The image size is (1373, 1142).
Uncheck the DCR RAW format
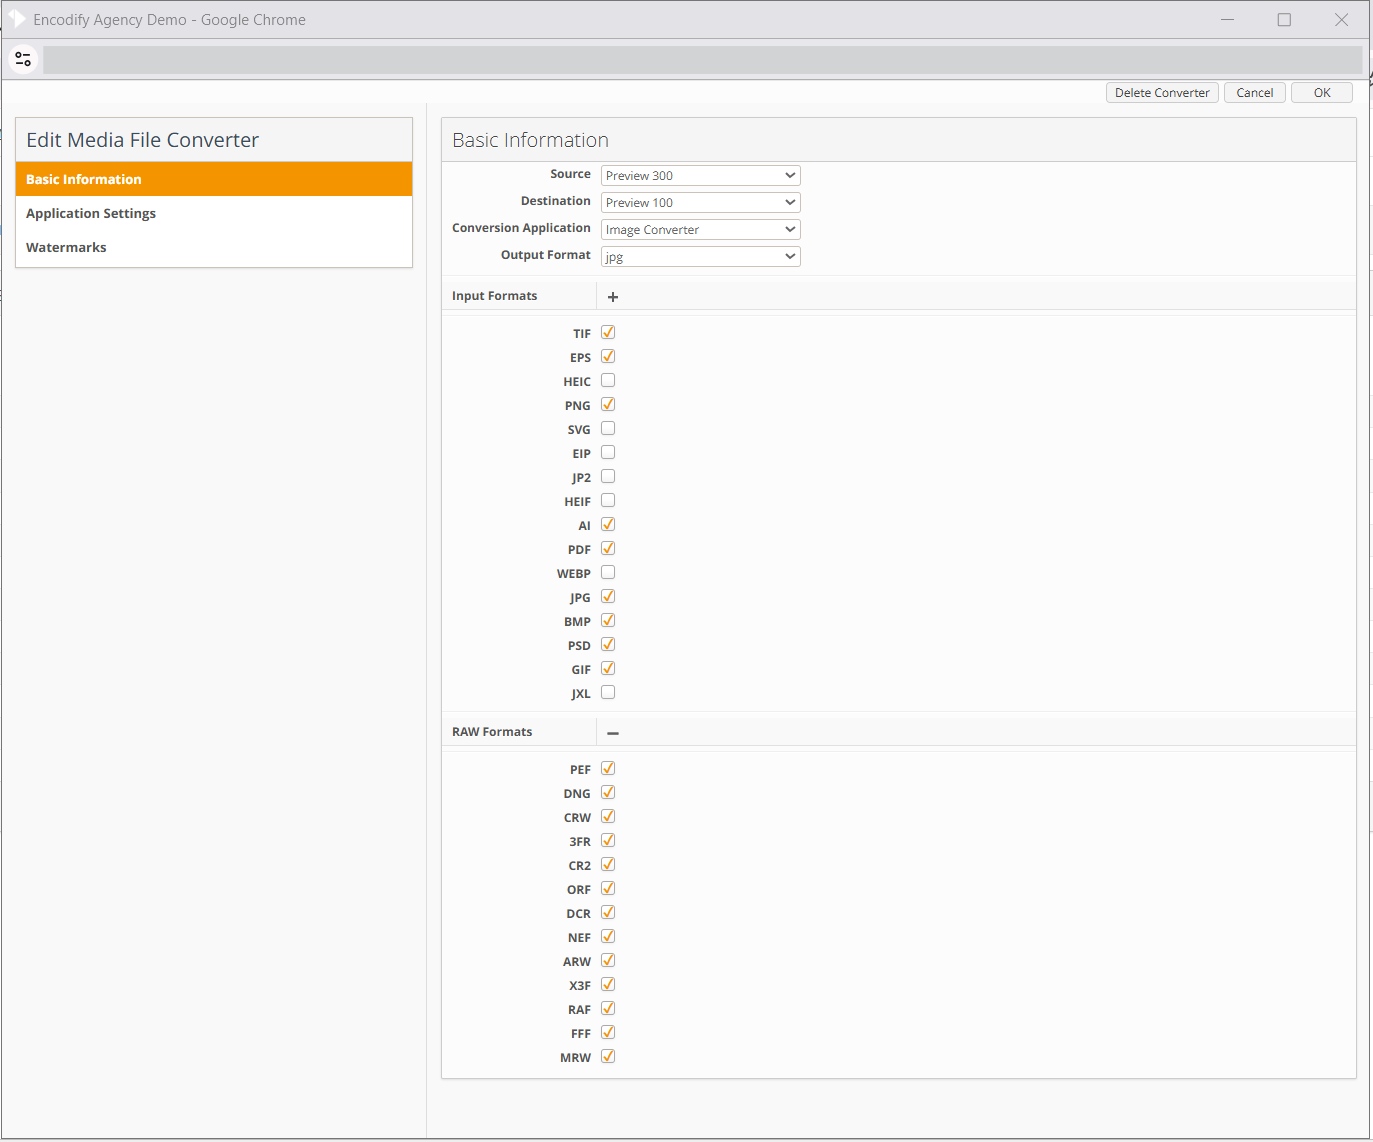(x=608, y=912)
